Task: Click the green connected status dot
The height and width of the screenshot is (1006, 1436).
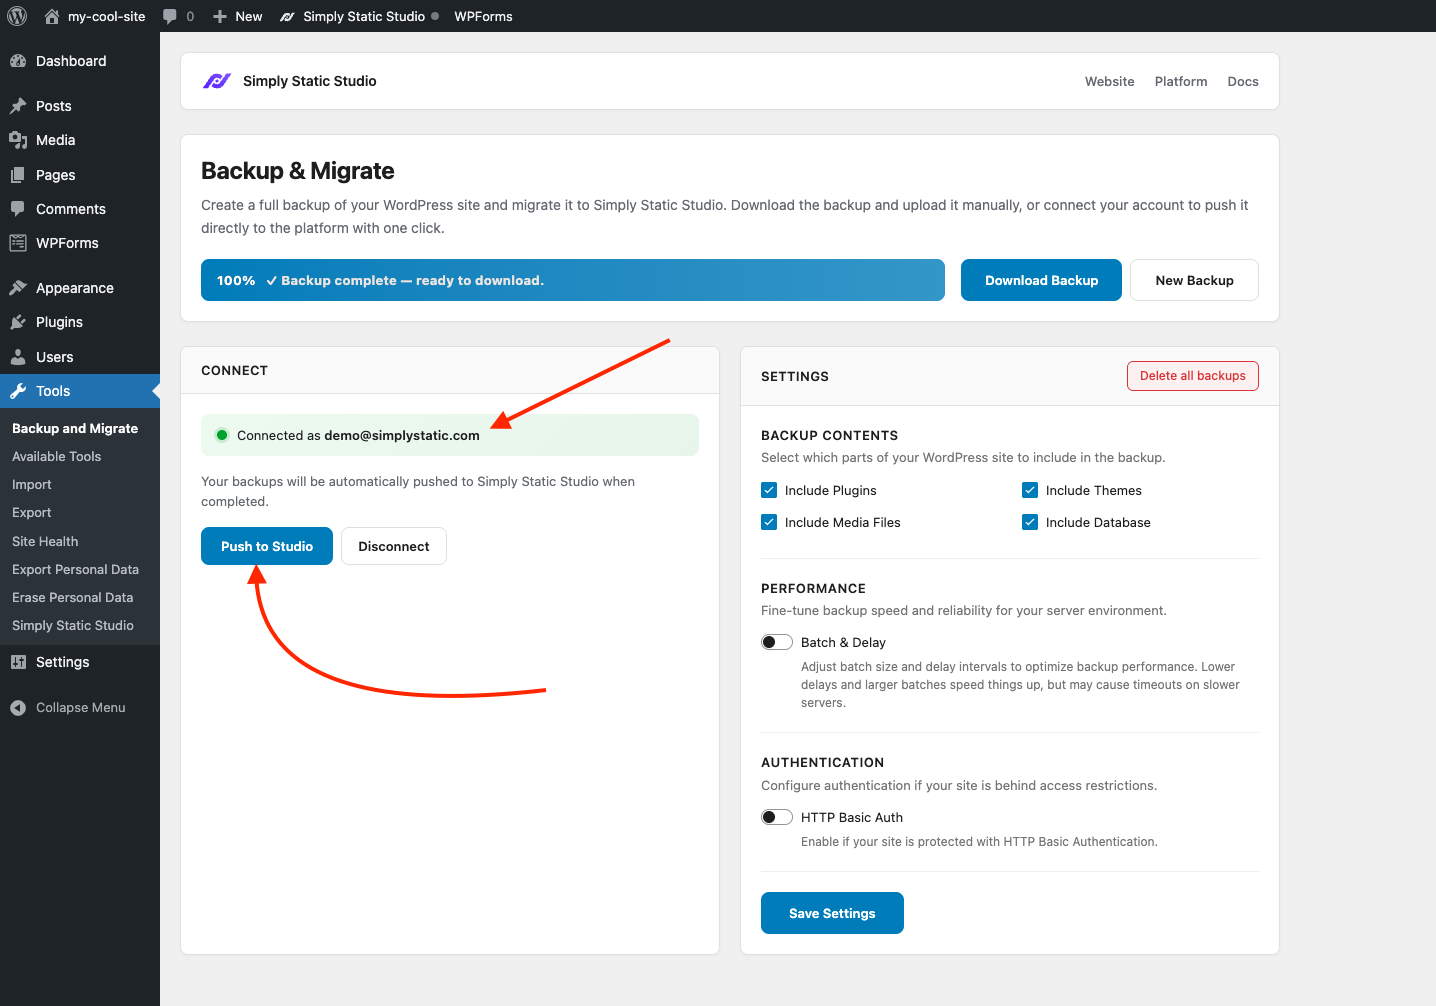Action: point(222,435)
